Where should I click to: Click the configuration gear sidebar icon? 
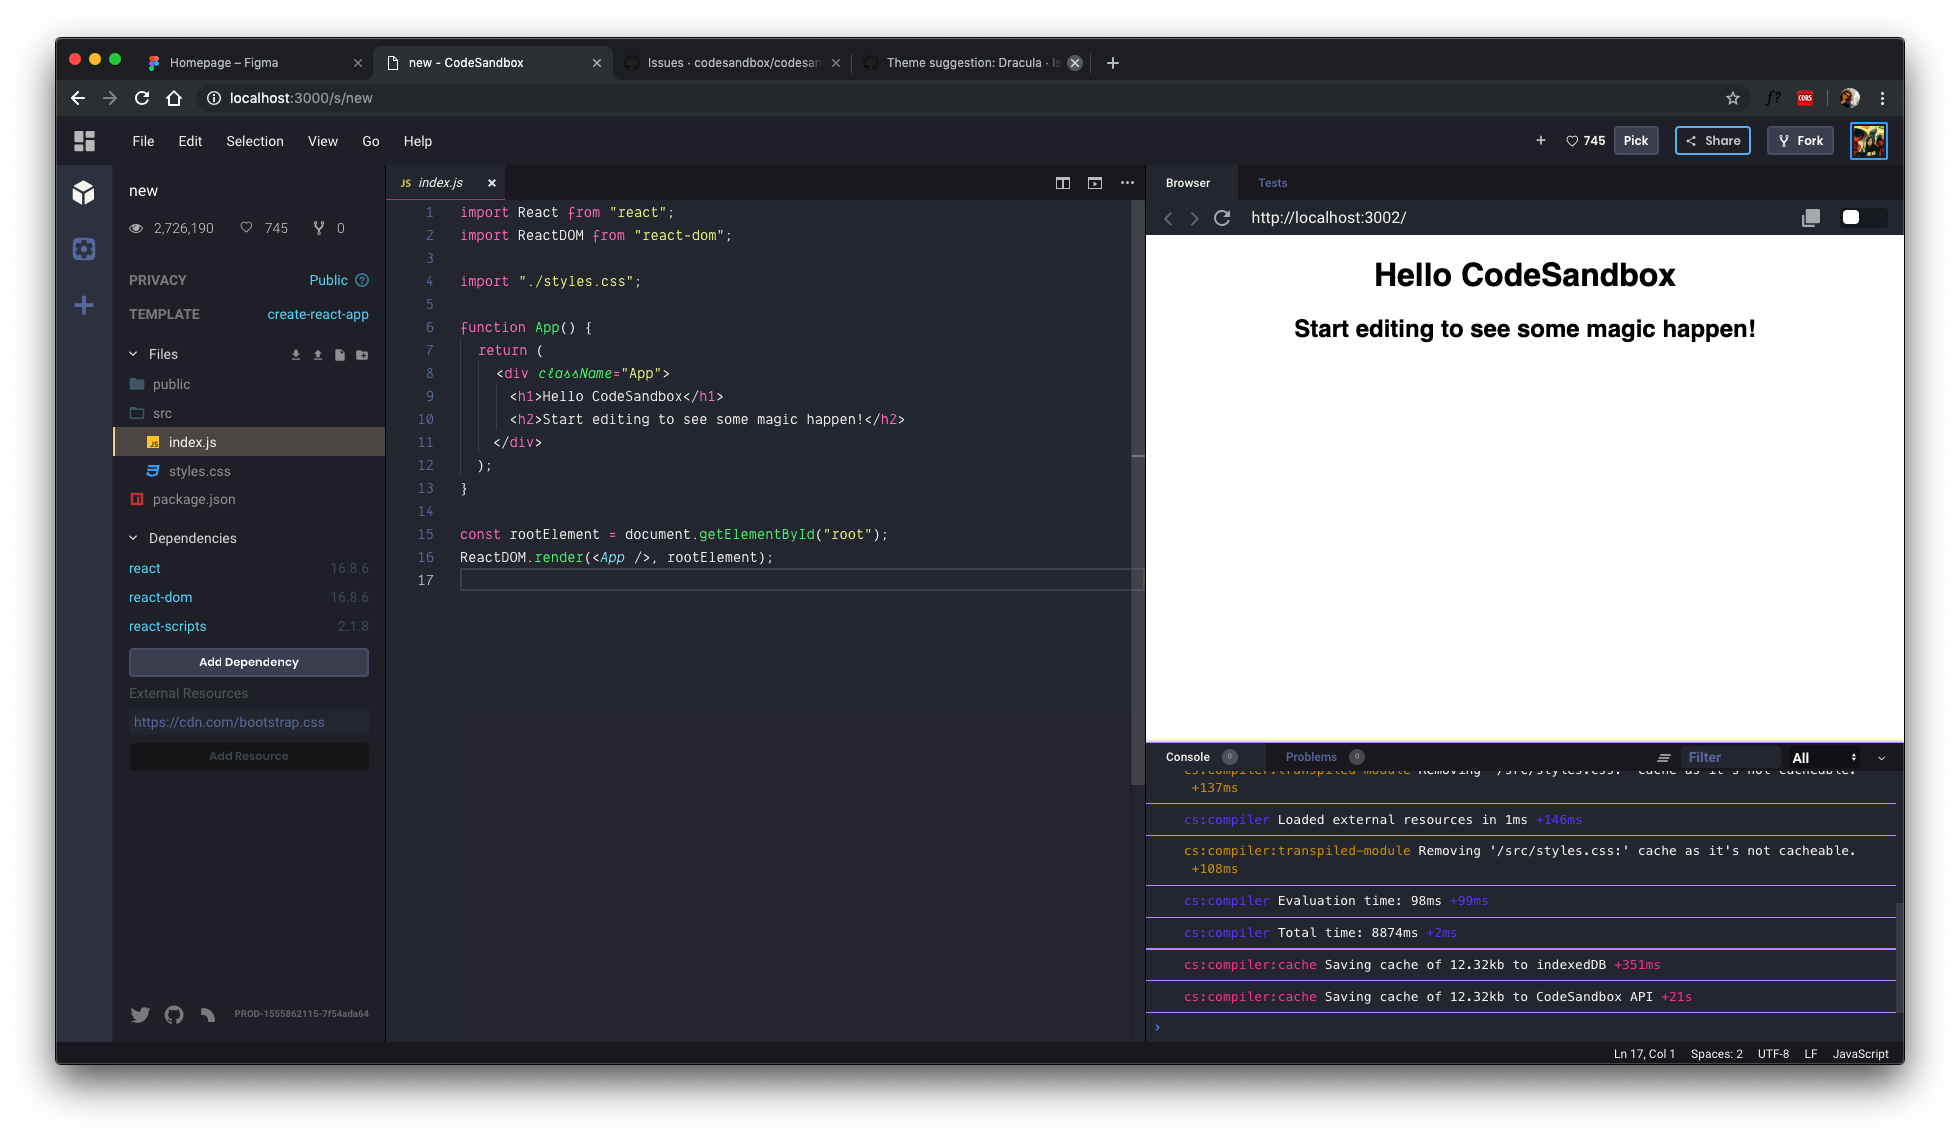pyautogui.click(x=84, y=249)
